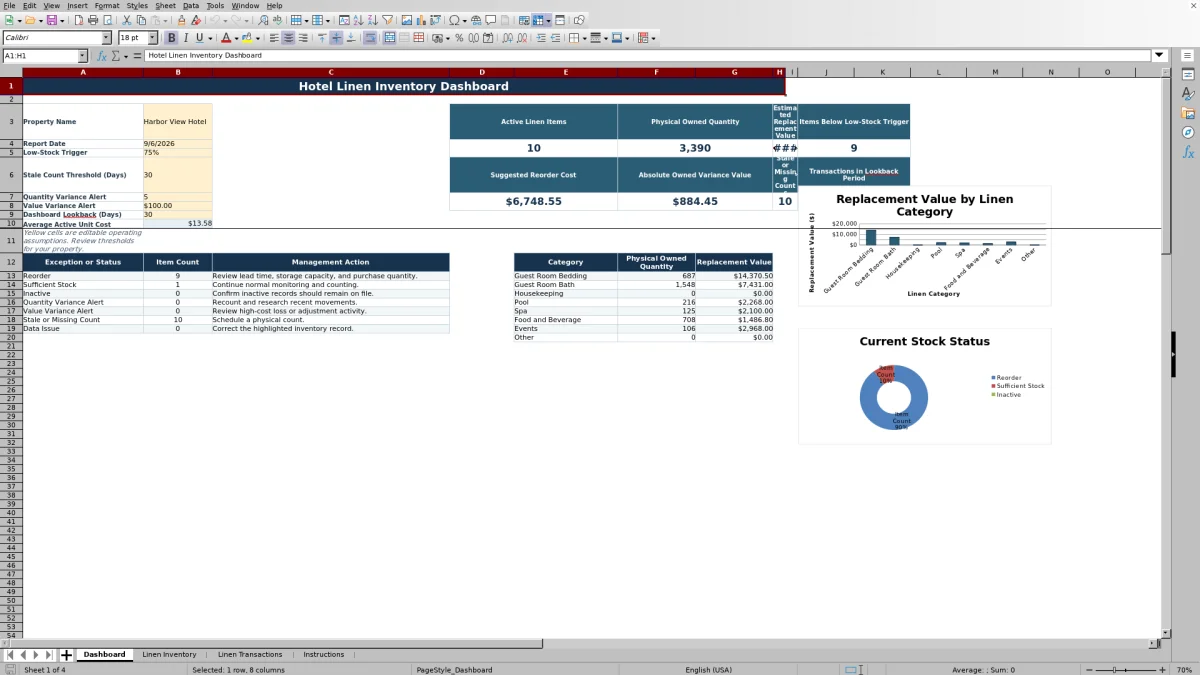The width and height of the screenshot is (1200, 675).
Task: Open the Tools menu
Action: point(215,5)
